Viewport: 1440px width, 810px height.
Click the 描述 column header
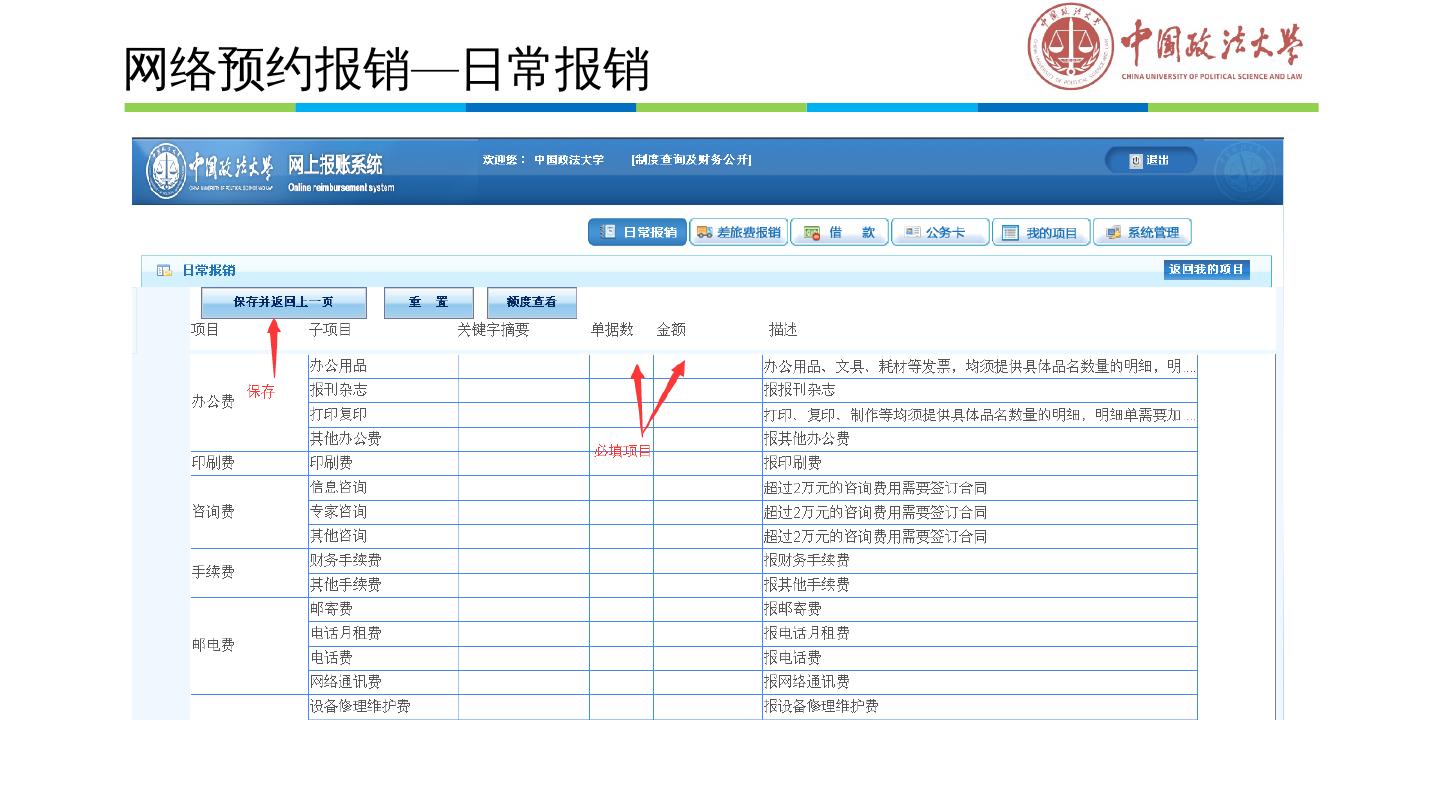(783, 329)
